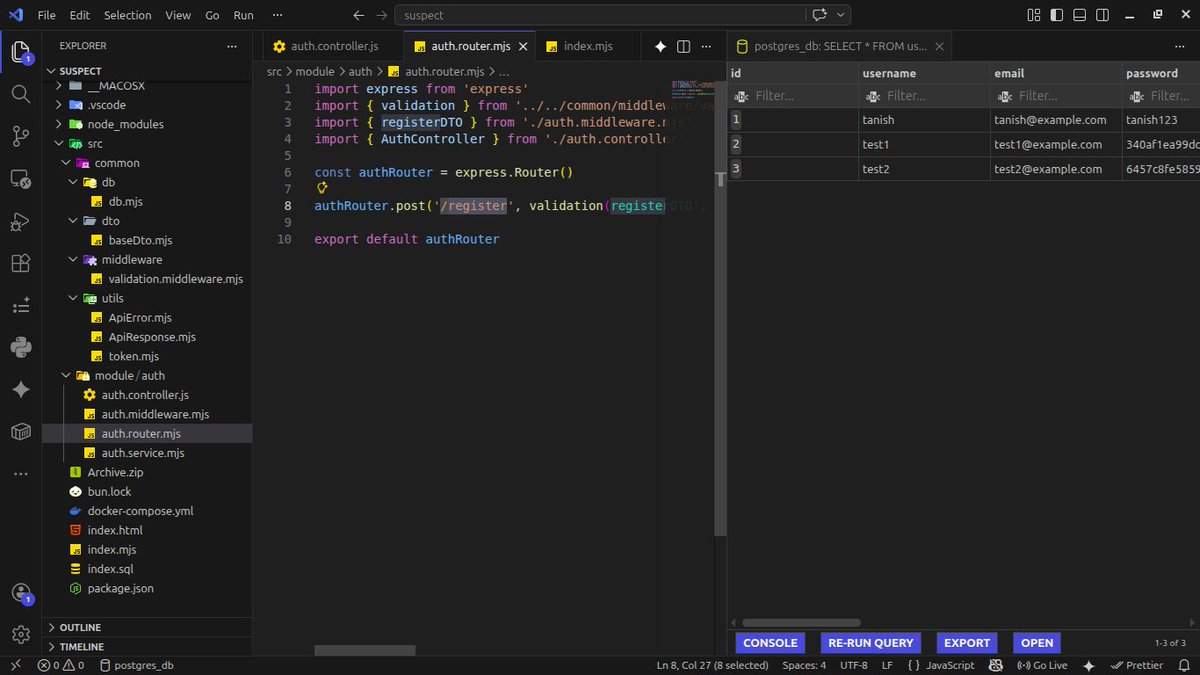Viewport: 1200px width, 675px height.
Task: Click the Explorer panel more actions ellipsis
Action: click(x=232, y=46)
